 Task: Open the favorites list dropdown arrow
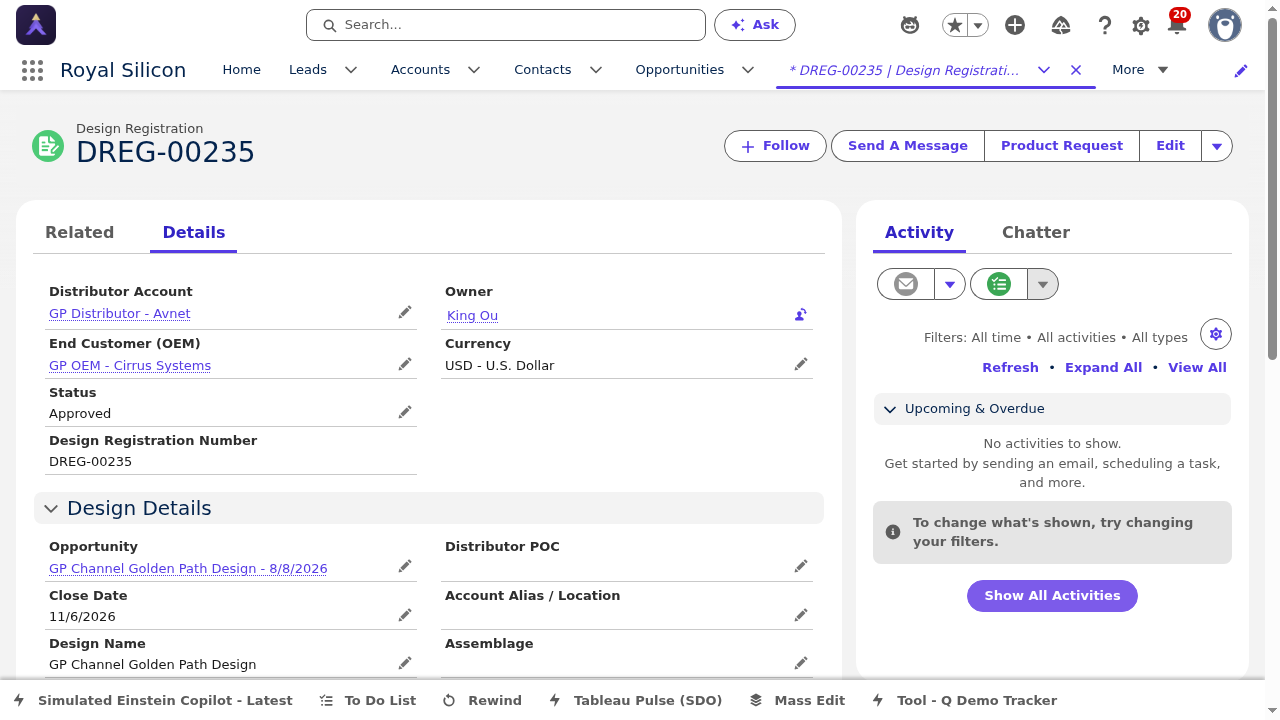979,25
